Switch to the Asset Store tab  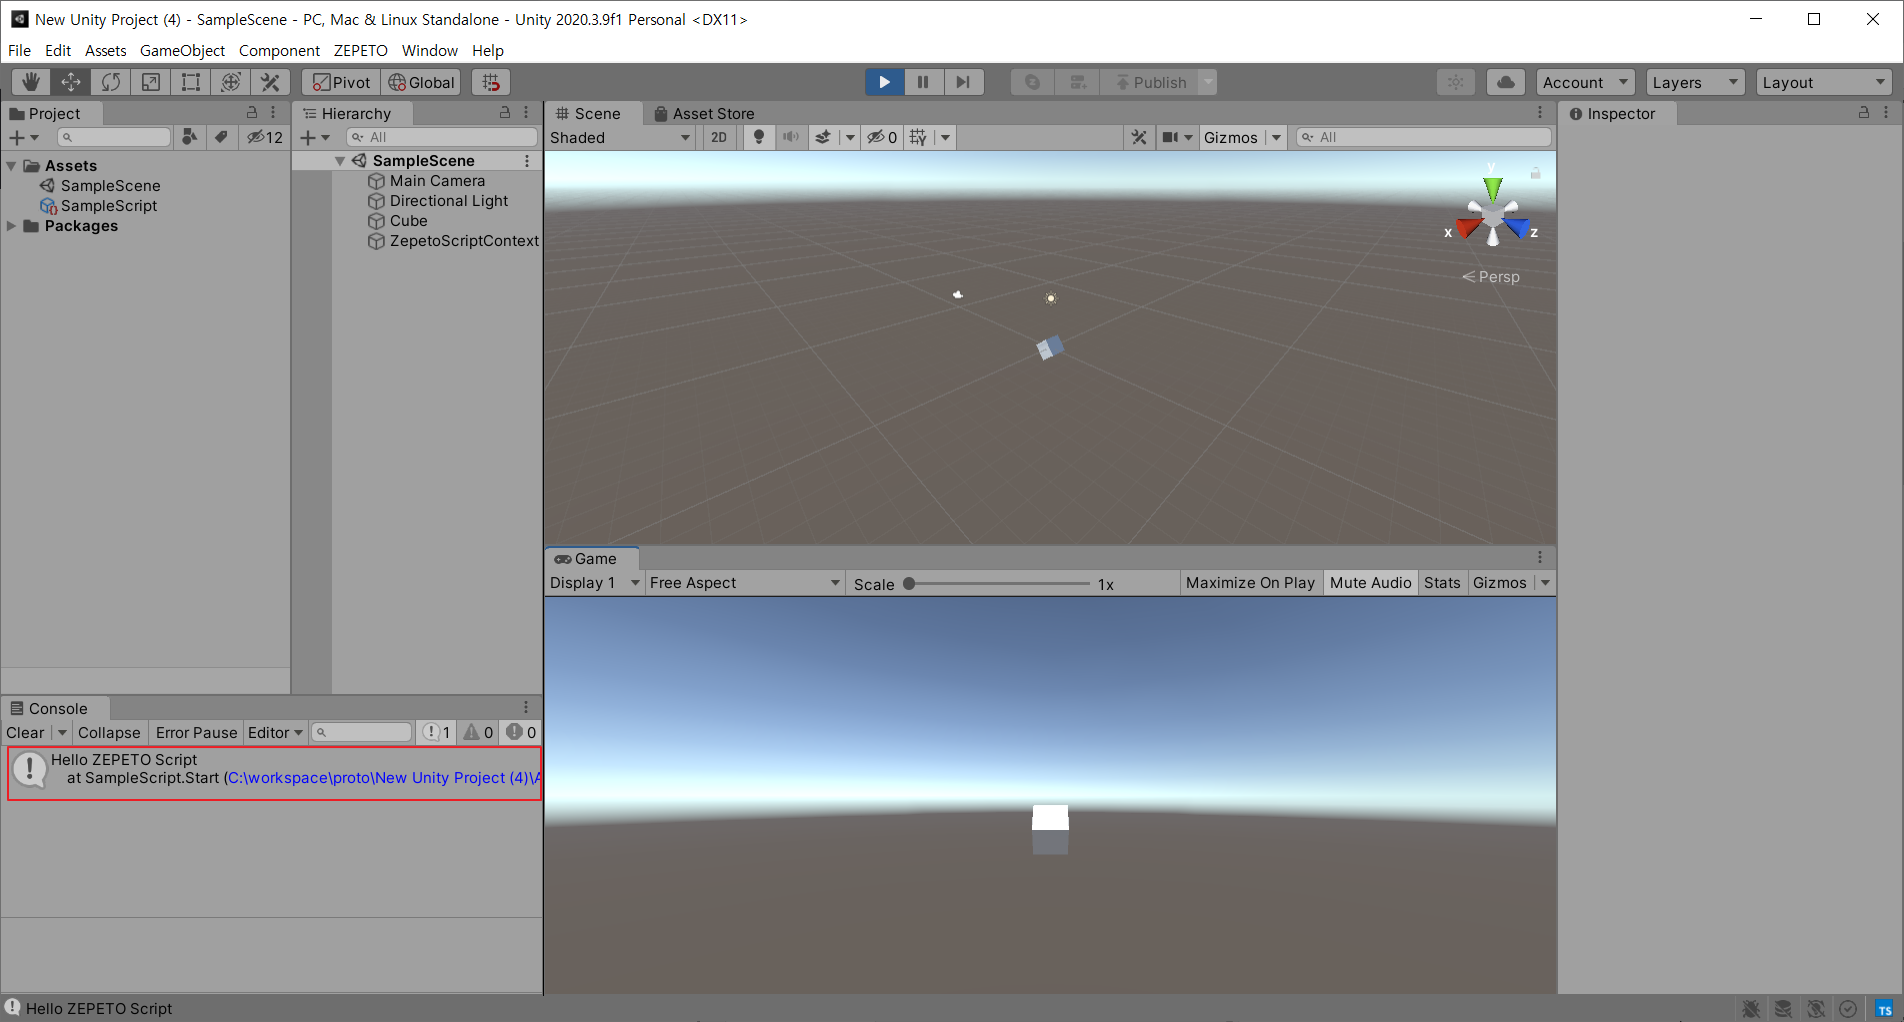coord(704,113)
